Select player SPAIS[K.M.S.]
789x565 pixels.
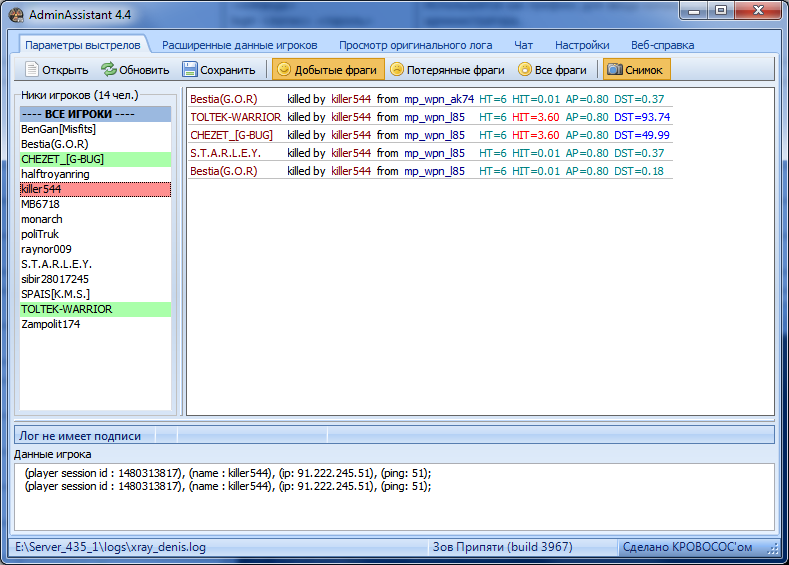click(95, 294)
